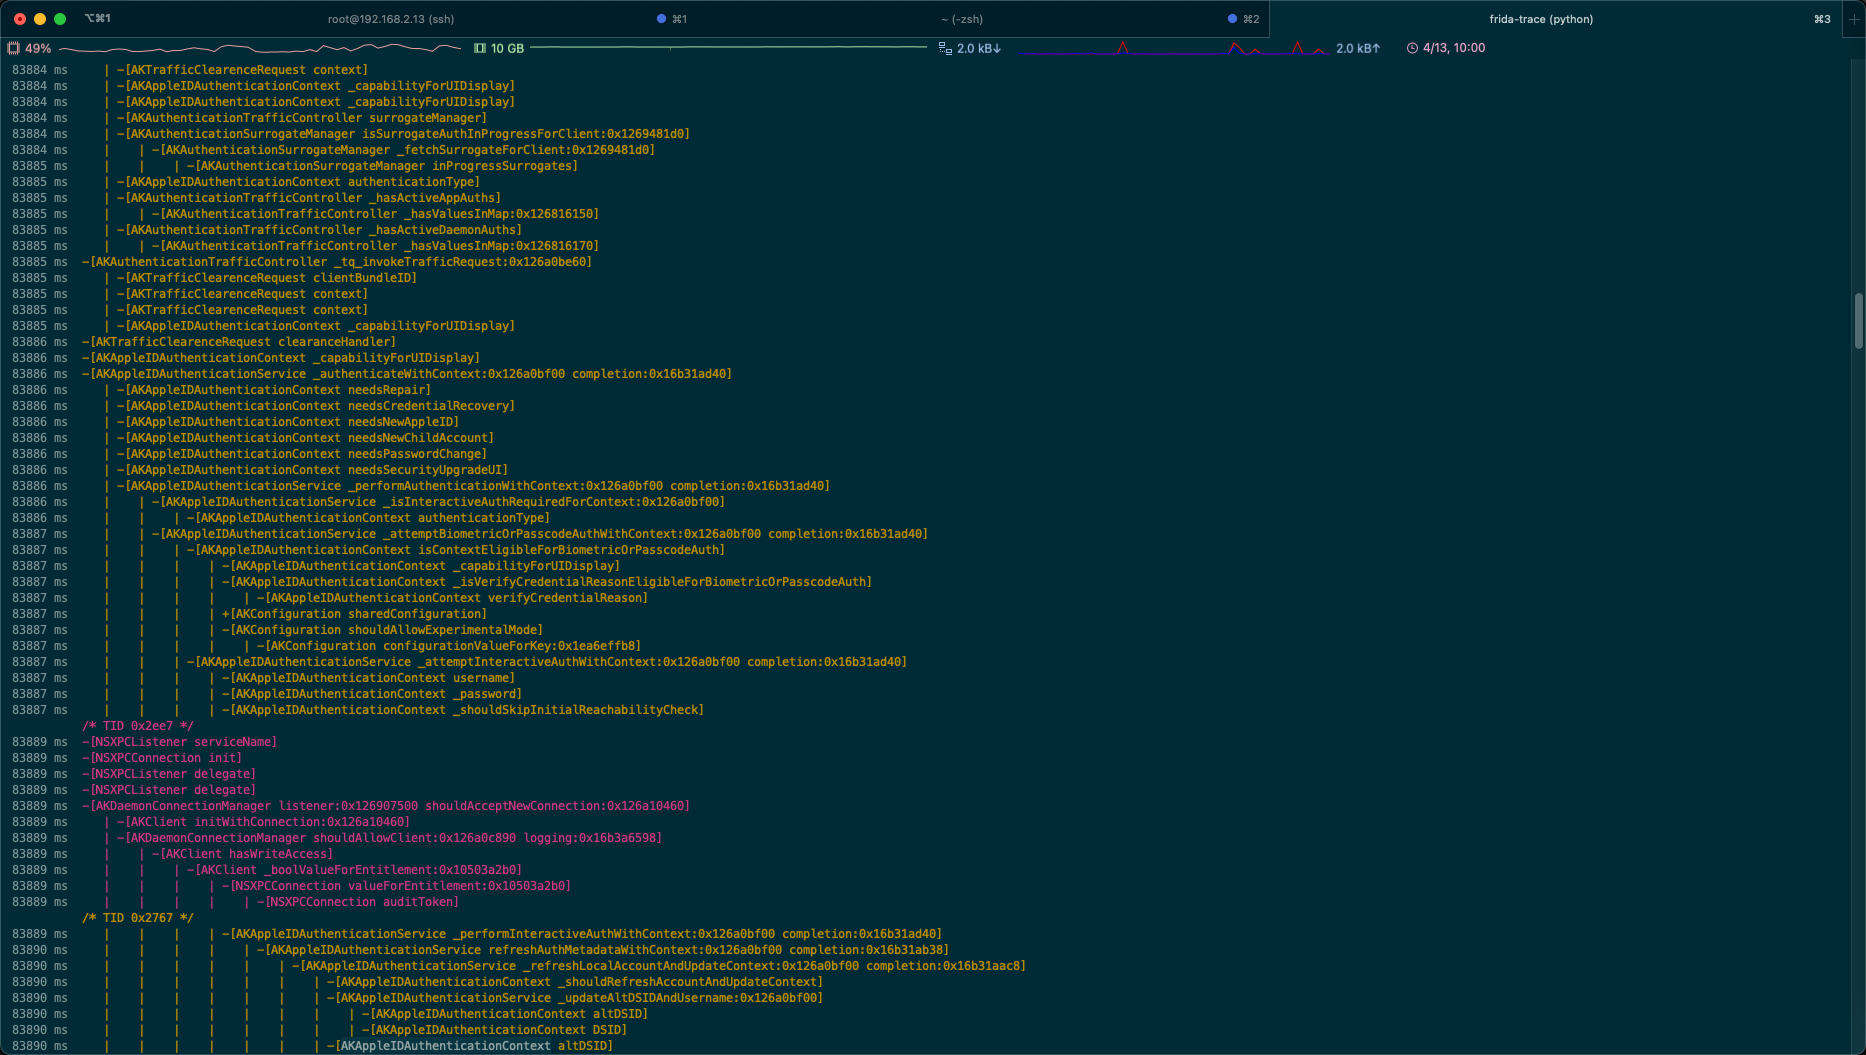Viewport: 1866px width, 1055px height.
Task: Click the memory icon next to 10 GB
Action: click(480, 48)
